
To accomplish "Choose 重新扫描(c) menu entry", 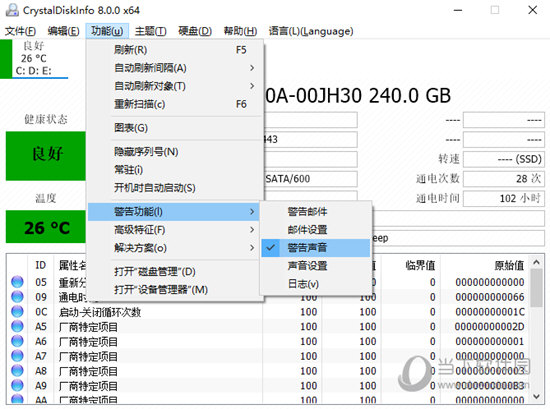I will pos(175,104).
